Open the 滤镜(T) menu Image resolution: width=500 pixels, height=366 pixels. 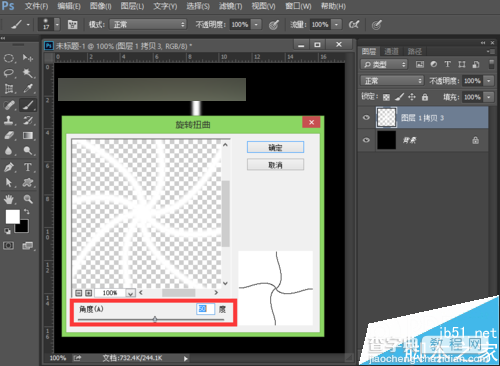(x=230, y=6)
